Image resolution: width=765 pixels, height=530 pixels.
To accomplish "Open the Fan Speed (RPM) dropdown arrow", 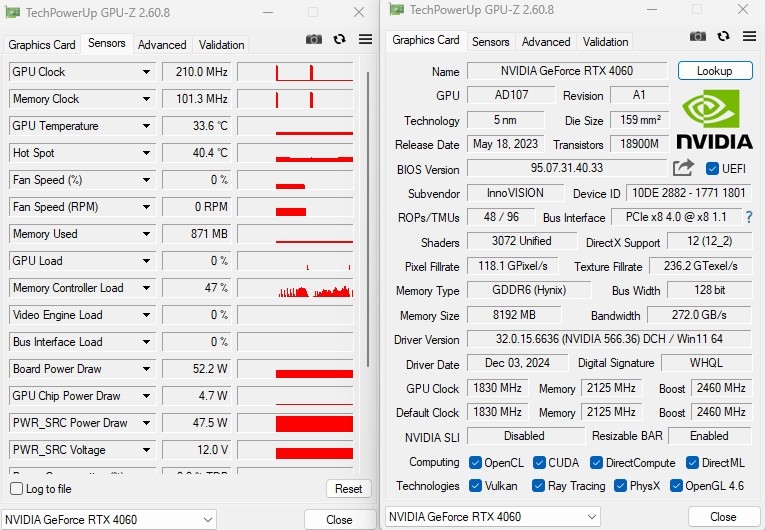I will pyautogui.click(x=146, y=207).
